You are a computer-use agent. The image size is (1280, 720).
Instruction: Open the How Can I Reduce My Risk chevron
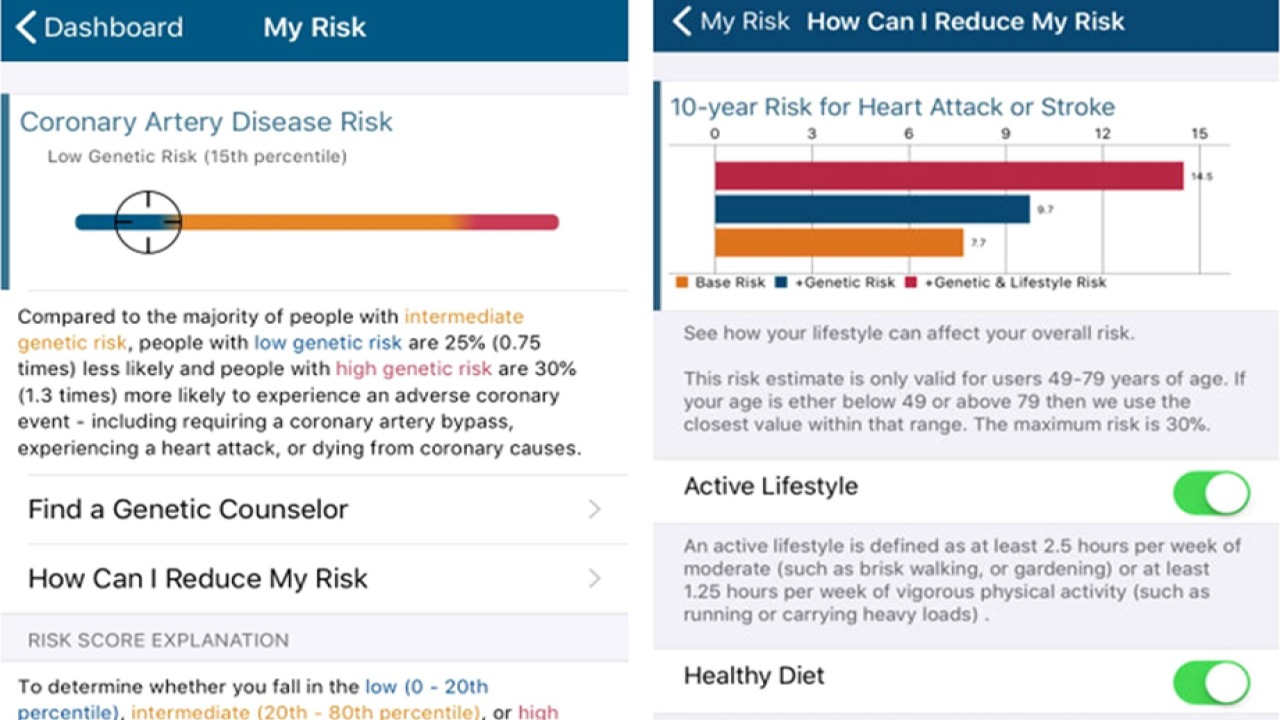point(594,579)
